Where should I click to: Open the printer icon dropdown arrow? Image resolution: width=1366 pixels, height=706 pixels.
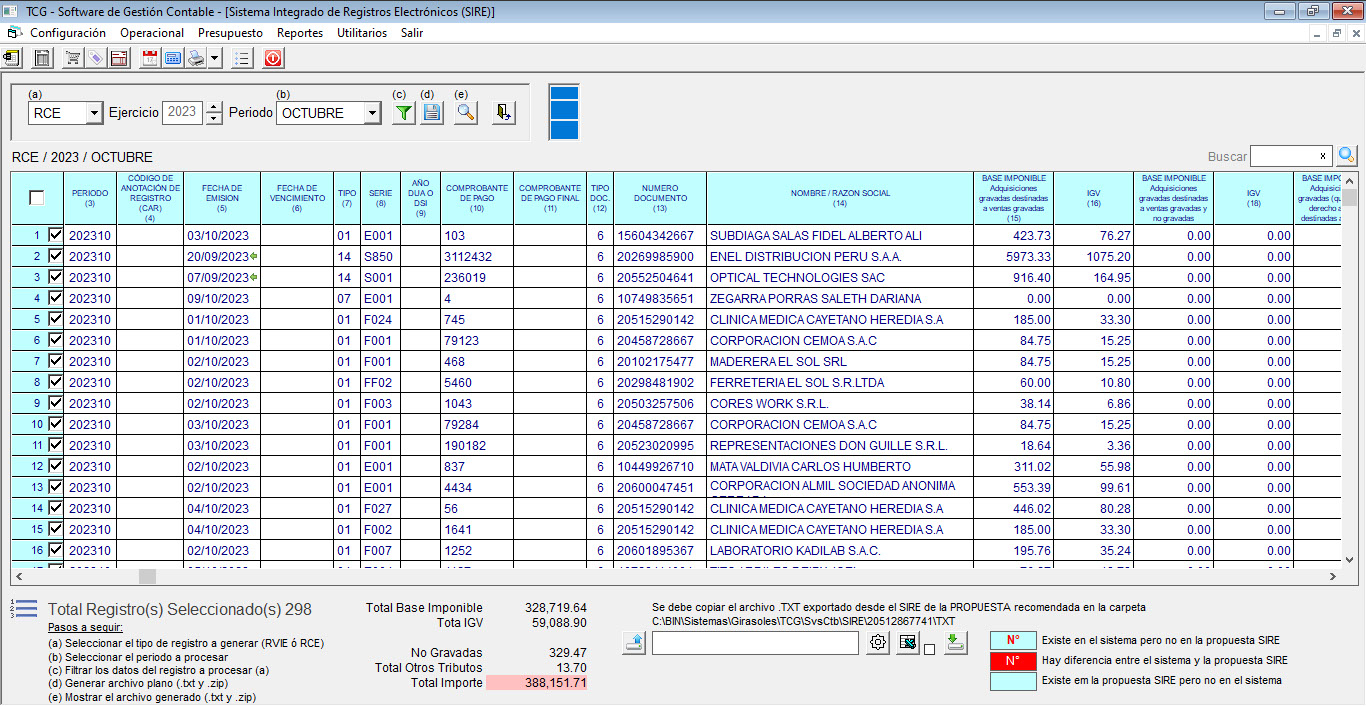click(215, 59)
